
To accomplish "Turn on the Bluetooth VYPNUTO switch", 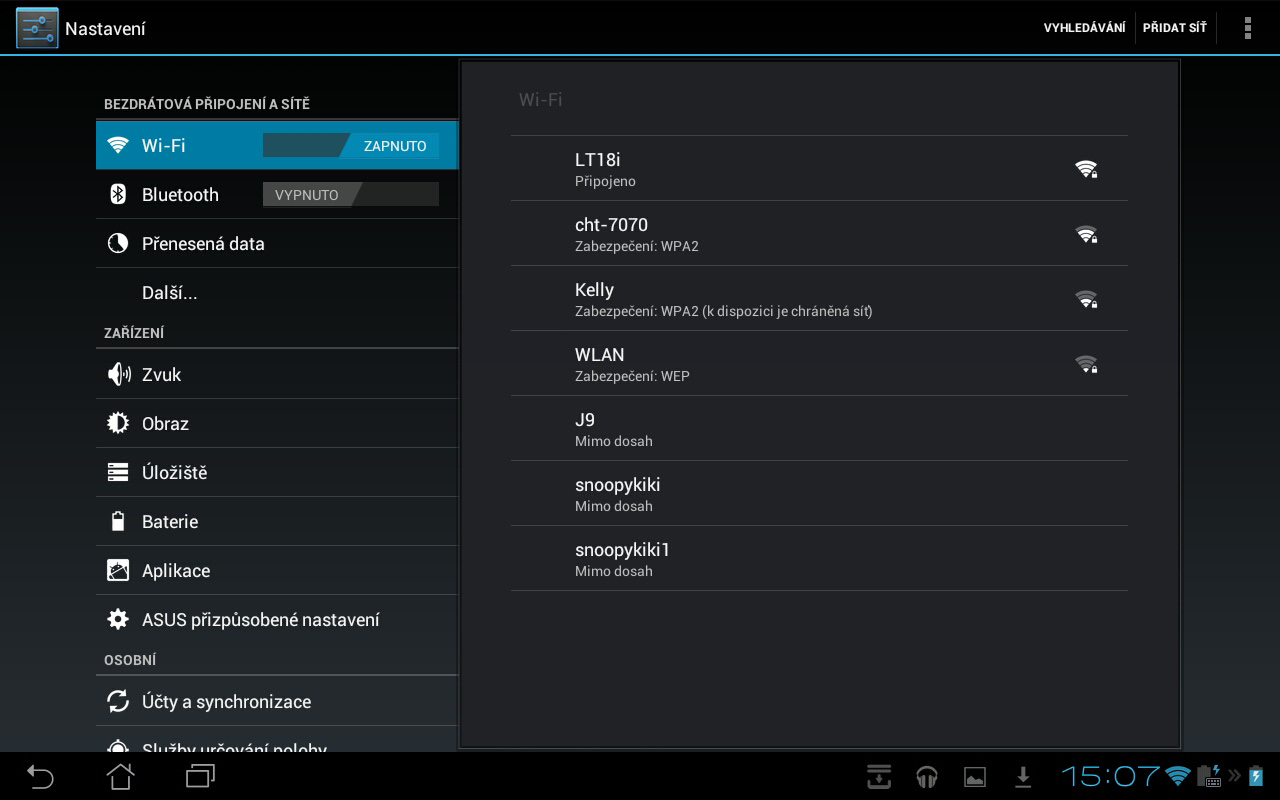I will pos(351,194).
